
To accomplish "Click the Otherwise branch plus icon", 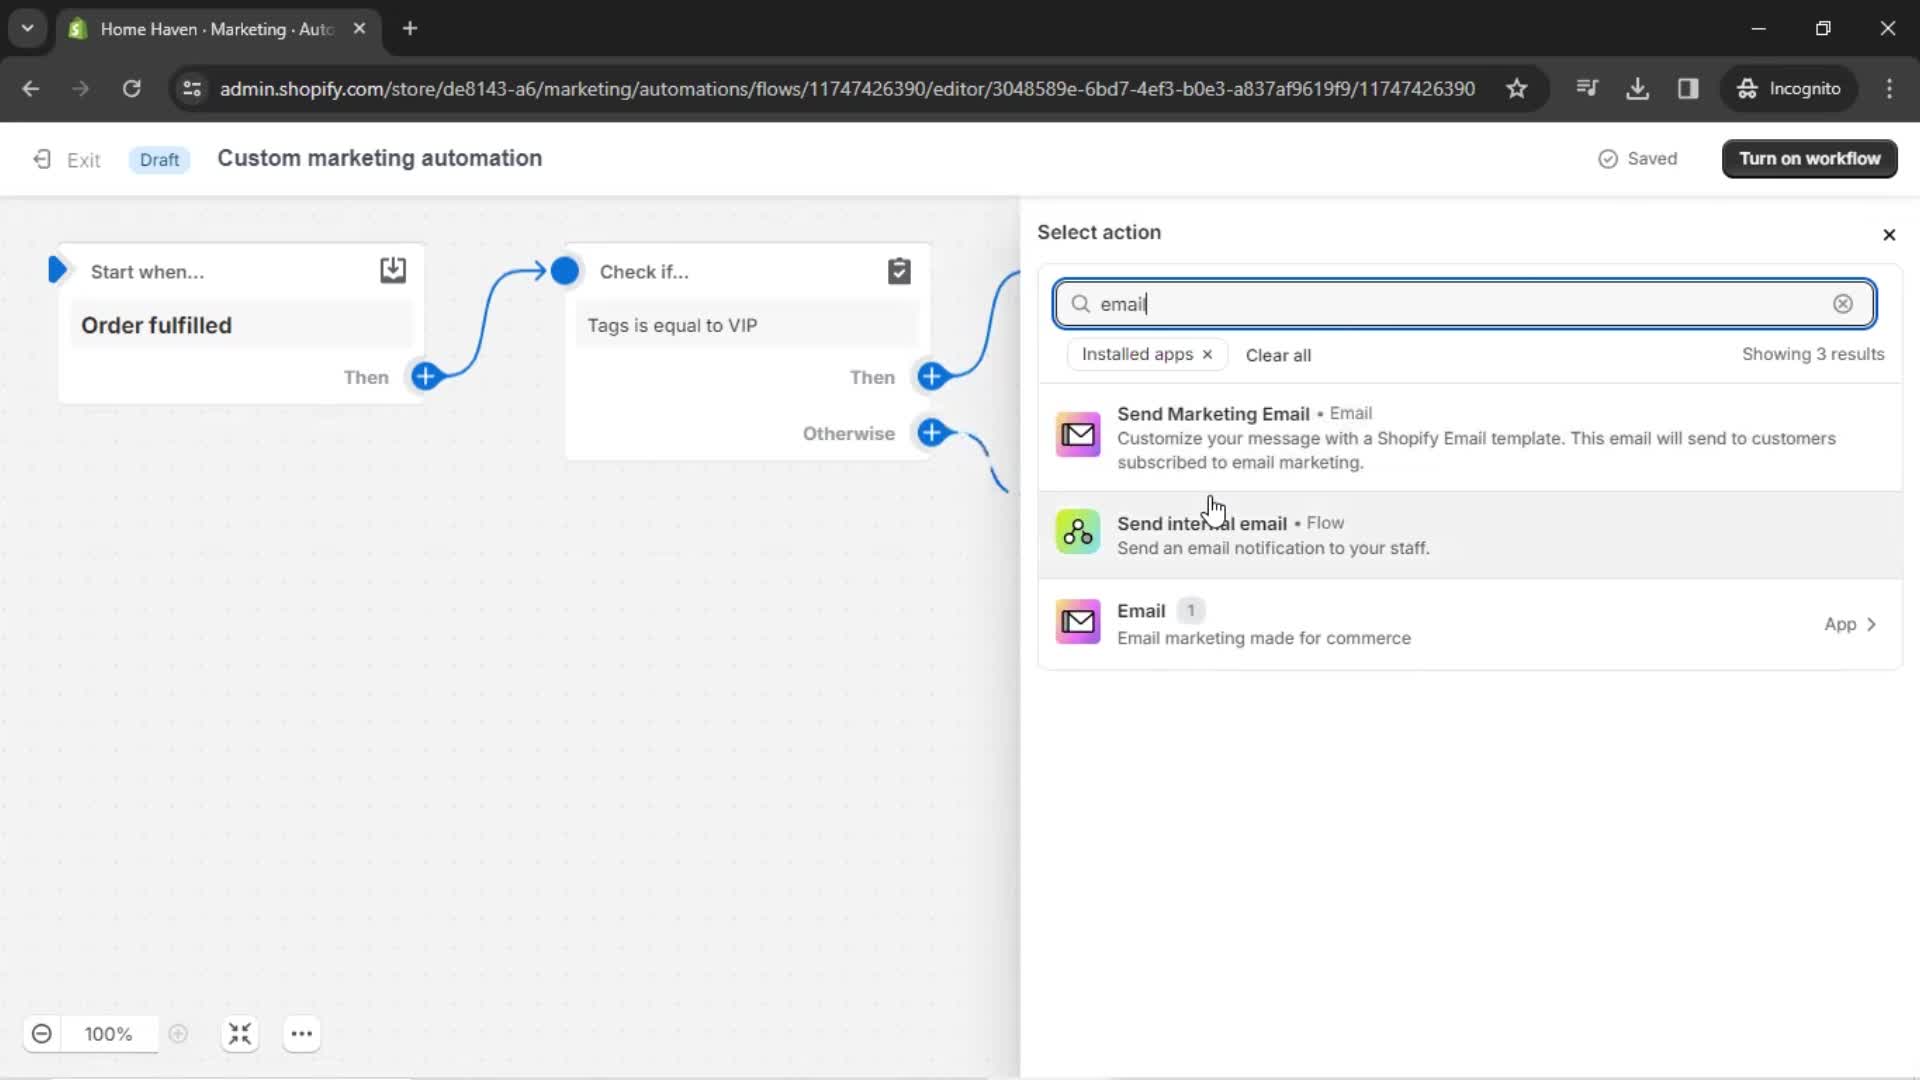I will pyautogui.click(x=931, y=433).
